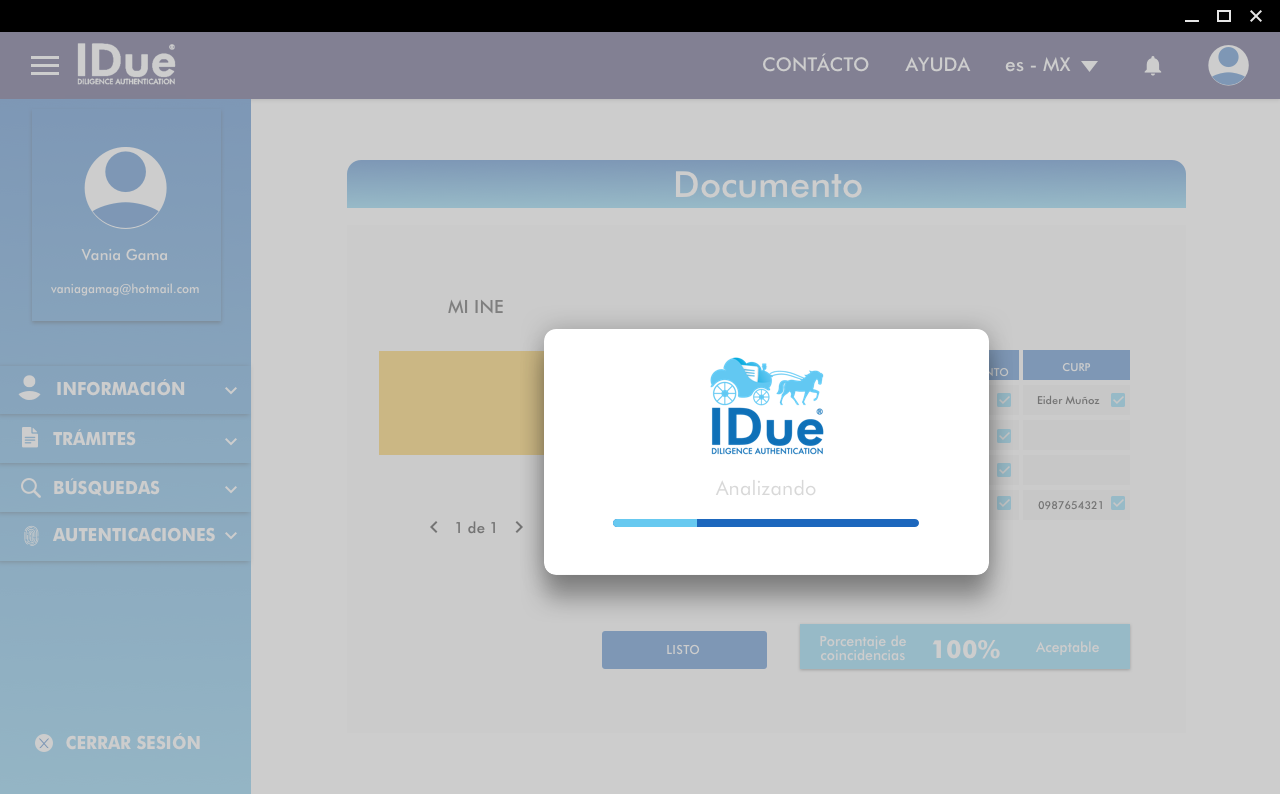Click the magnifier icon beside Búsquedas
This screenshot has height=794, width=1280.
coord(31,488)
